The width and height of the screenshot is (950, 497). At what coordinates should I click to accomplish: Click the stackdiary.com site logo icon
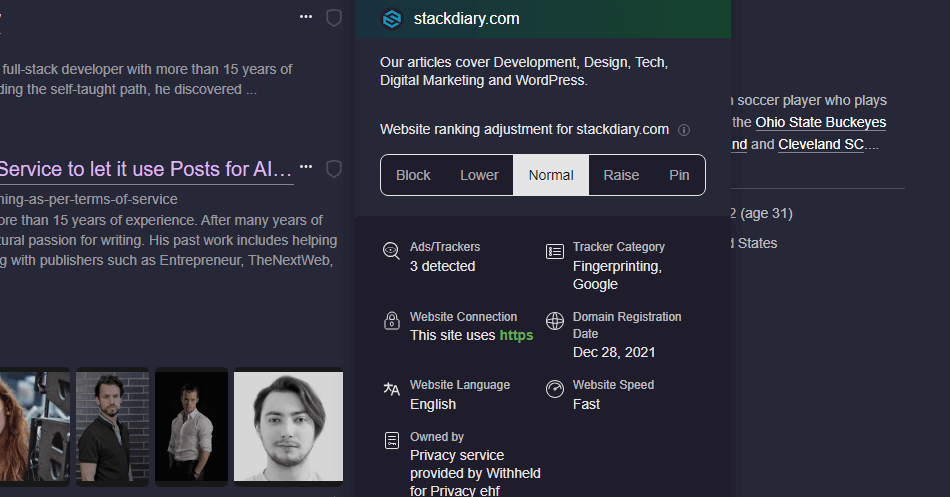tap(392, 19)
